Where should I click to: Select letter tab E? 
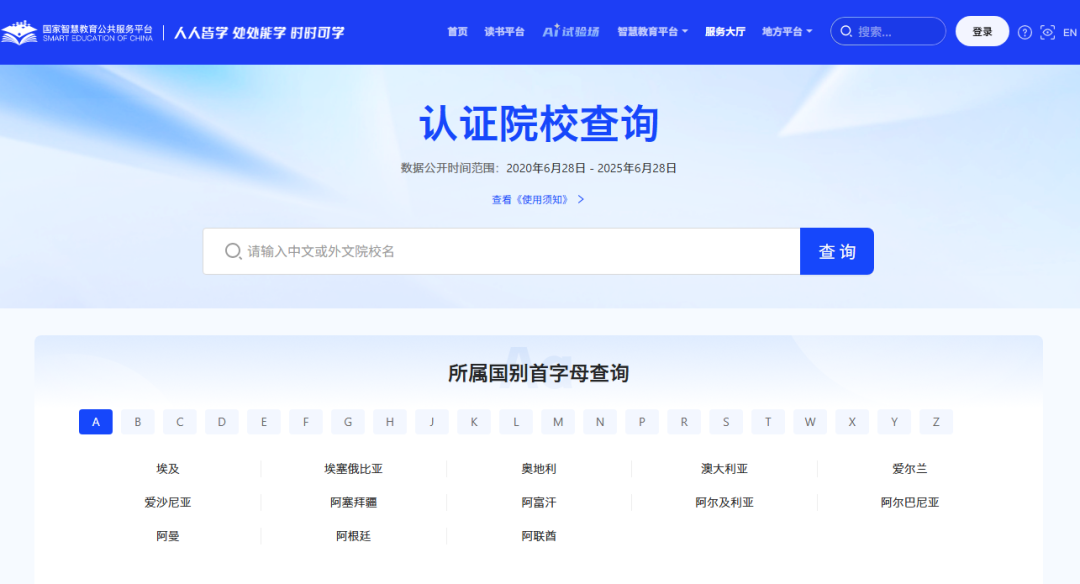pos(264,422)
